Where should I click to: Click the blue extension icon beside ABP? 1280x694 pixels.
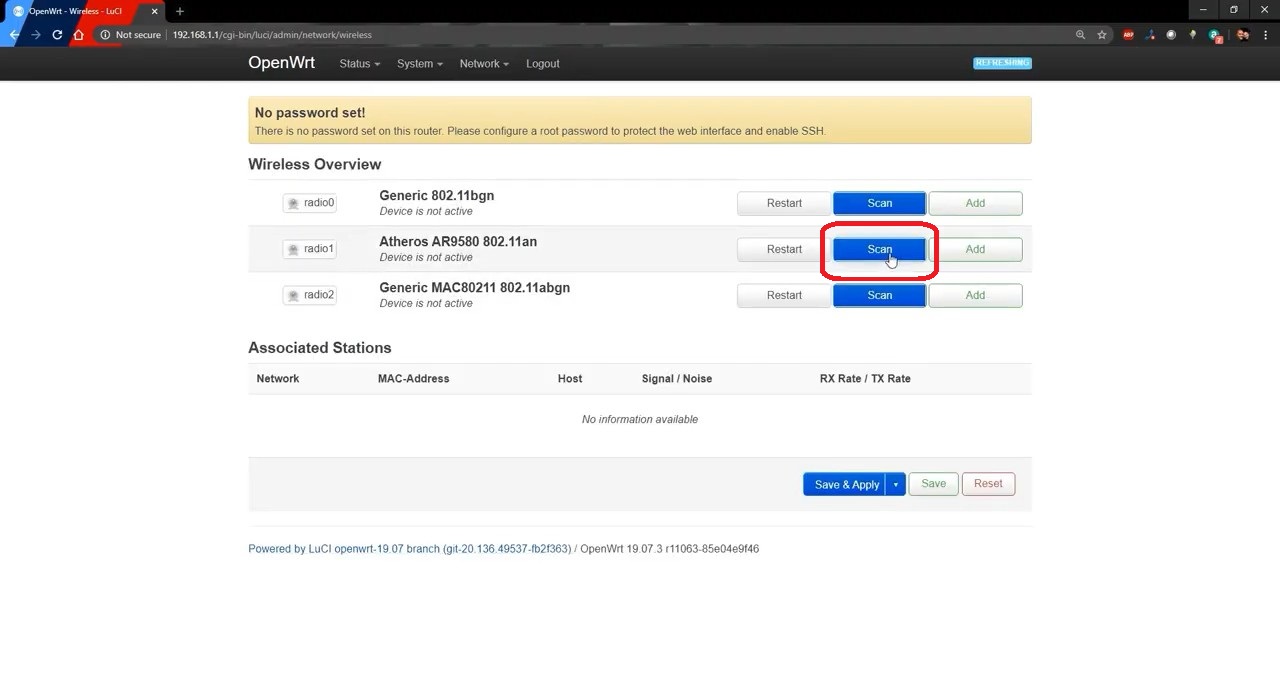[1150, 35]
